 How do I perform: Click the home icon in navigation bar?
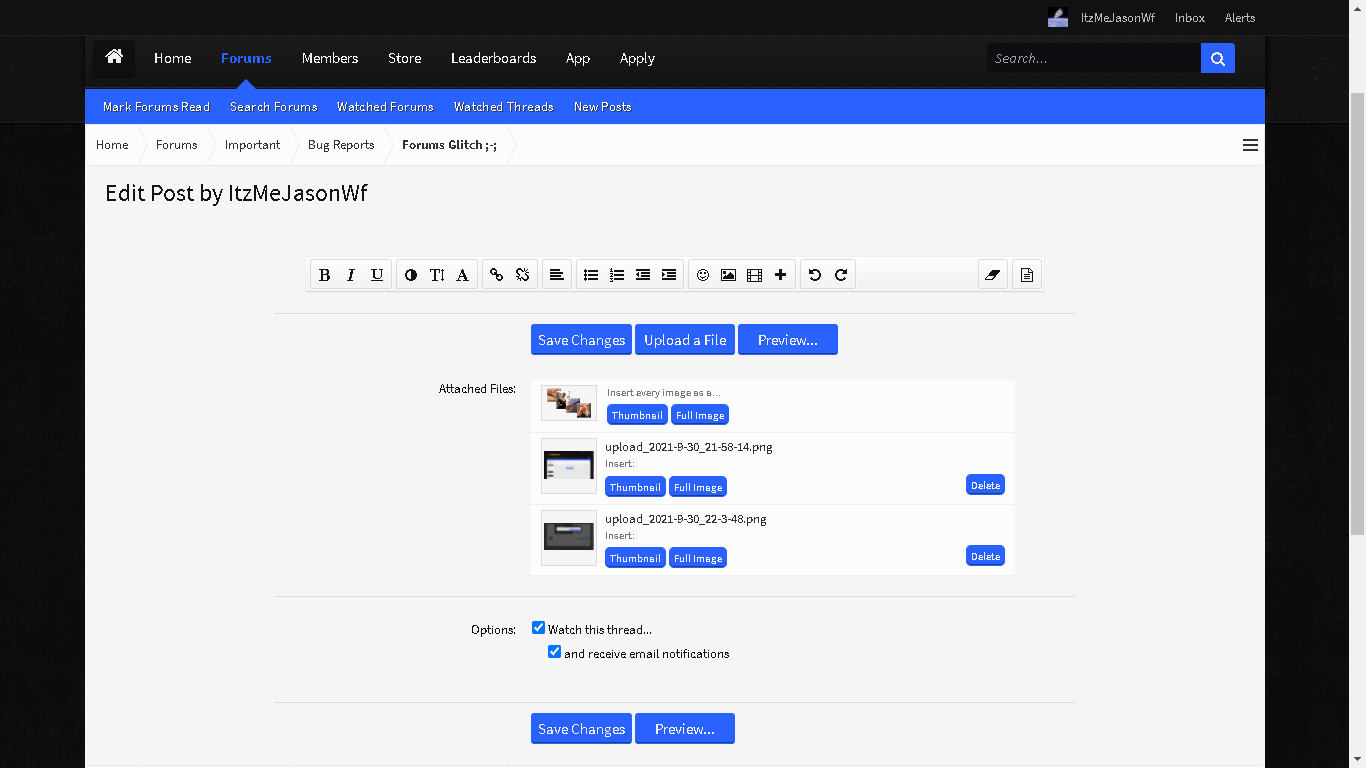pyautogui.click(x=114, y=58)
